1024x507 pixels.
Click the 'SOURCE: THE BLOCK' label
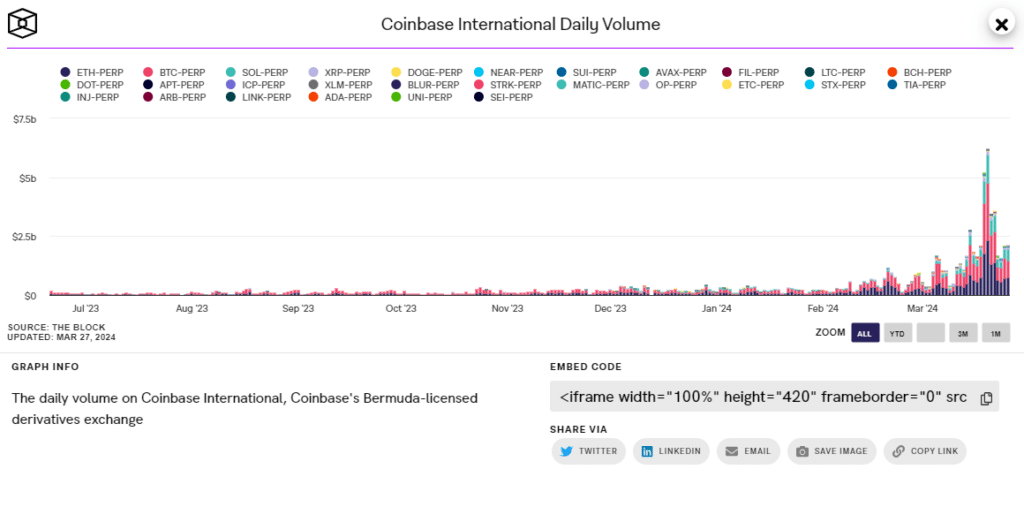pyautogui.click(x=57, y=327)
